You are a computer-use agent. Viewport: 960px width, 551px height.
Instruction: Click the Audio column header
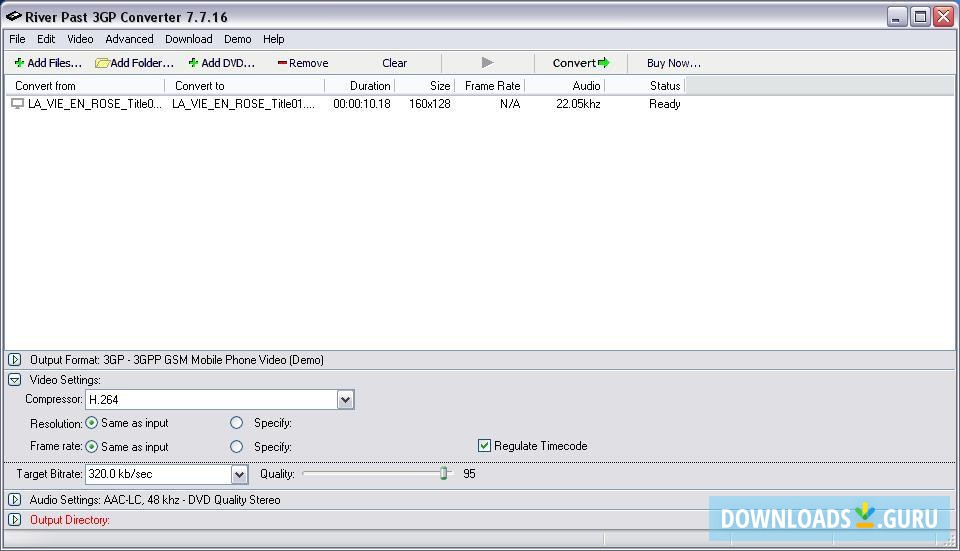(565, 86)
